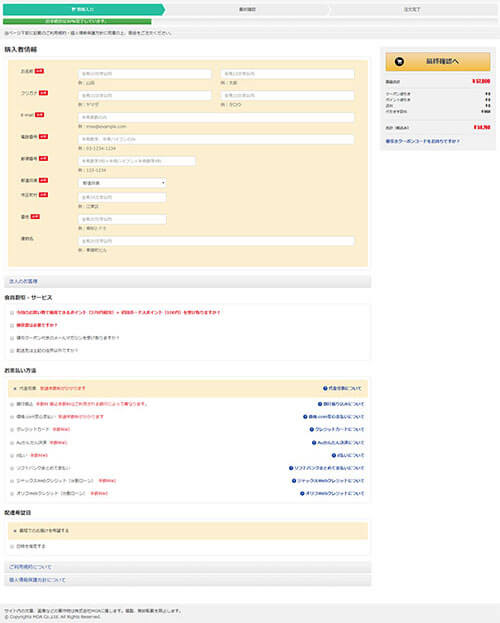Click help icon beside ソフトバンクまとめて支払いについて

(291, 468)
